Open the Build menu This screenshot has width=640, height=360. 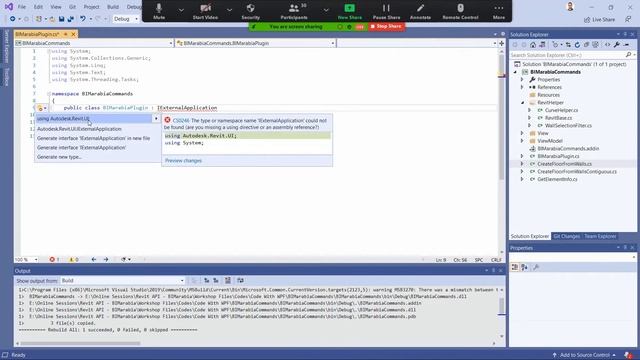pyautogui.click(x=113, y=7)
